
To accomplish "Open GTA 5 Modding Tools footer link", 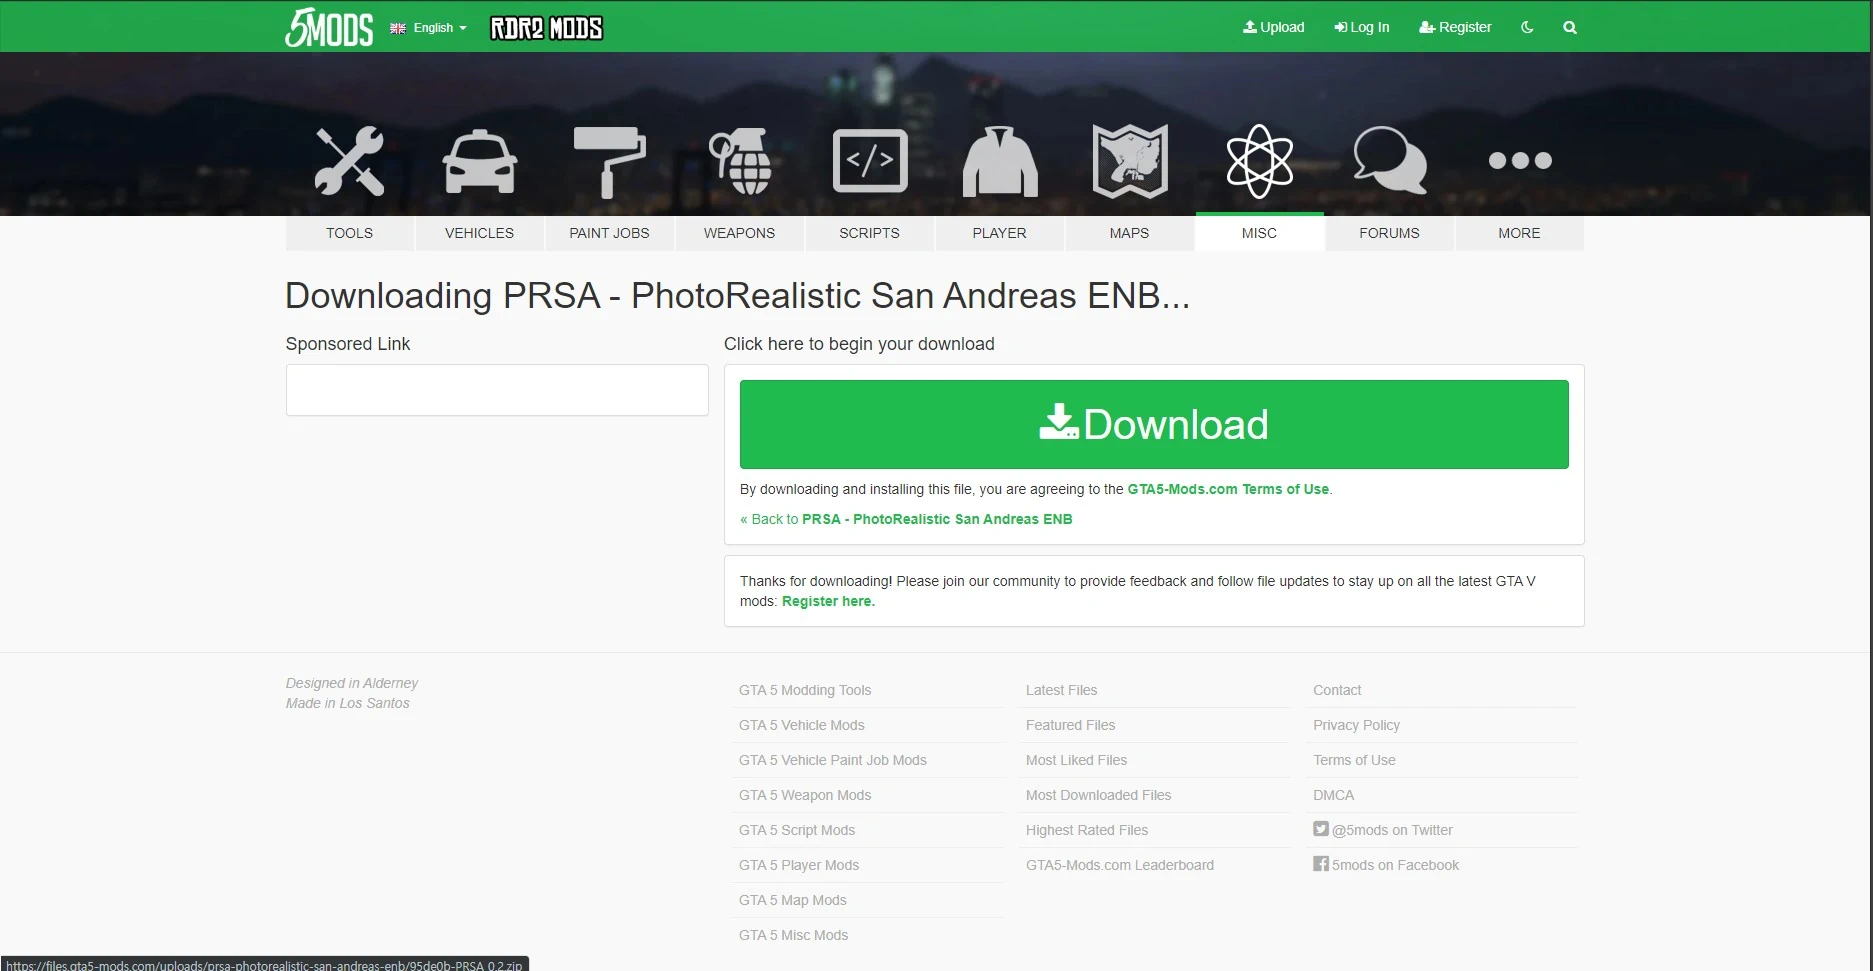I will pos(805,690).
